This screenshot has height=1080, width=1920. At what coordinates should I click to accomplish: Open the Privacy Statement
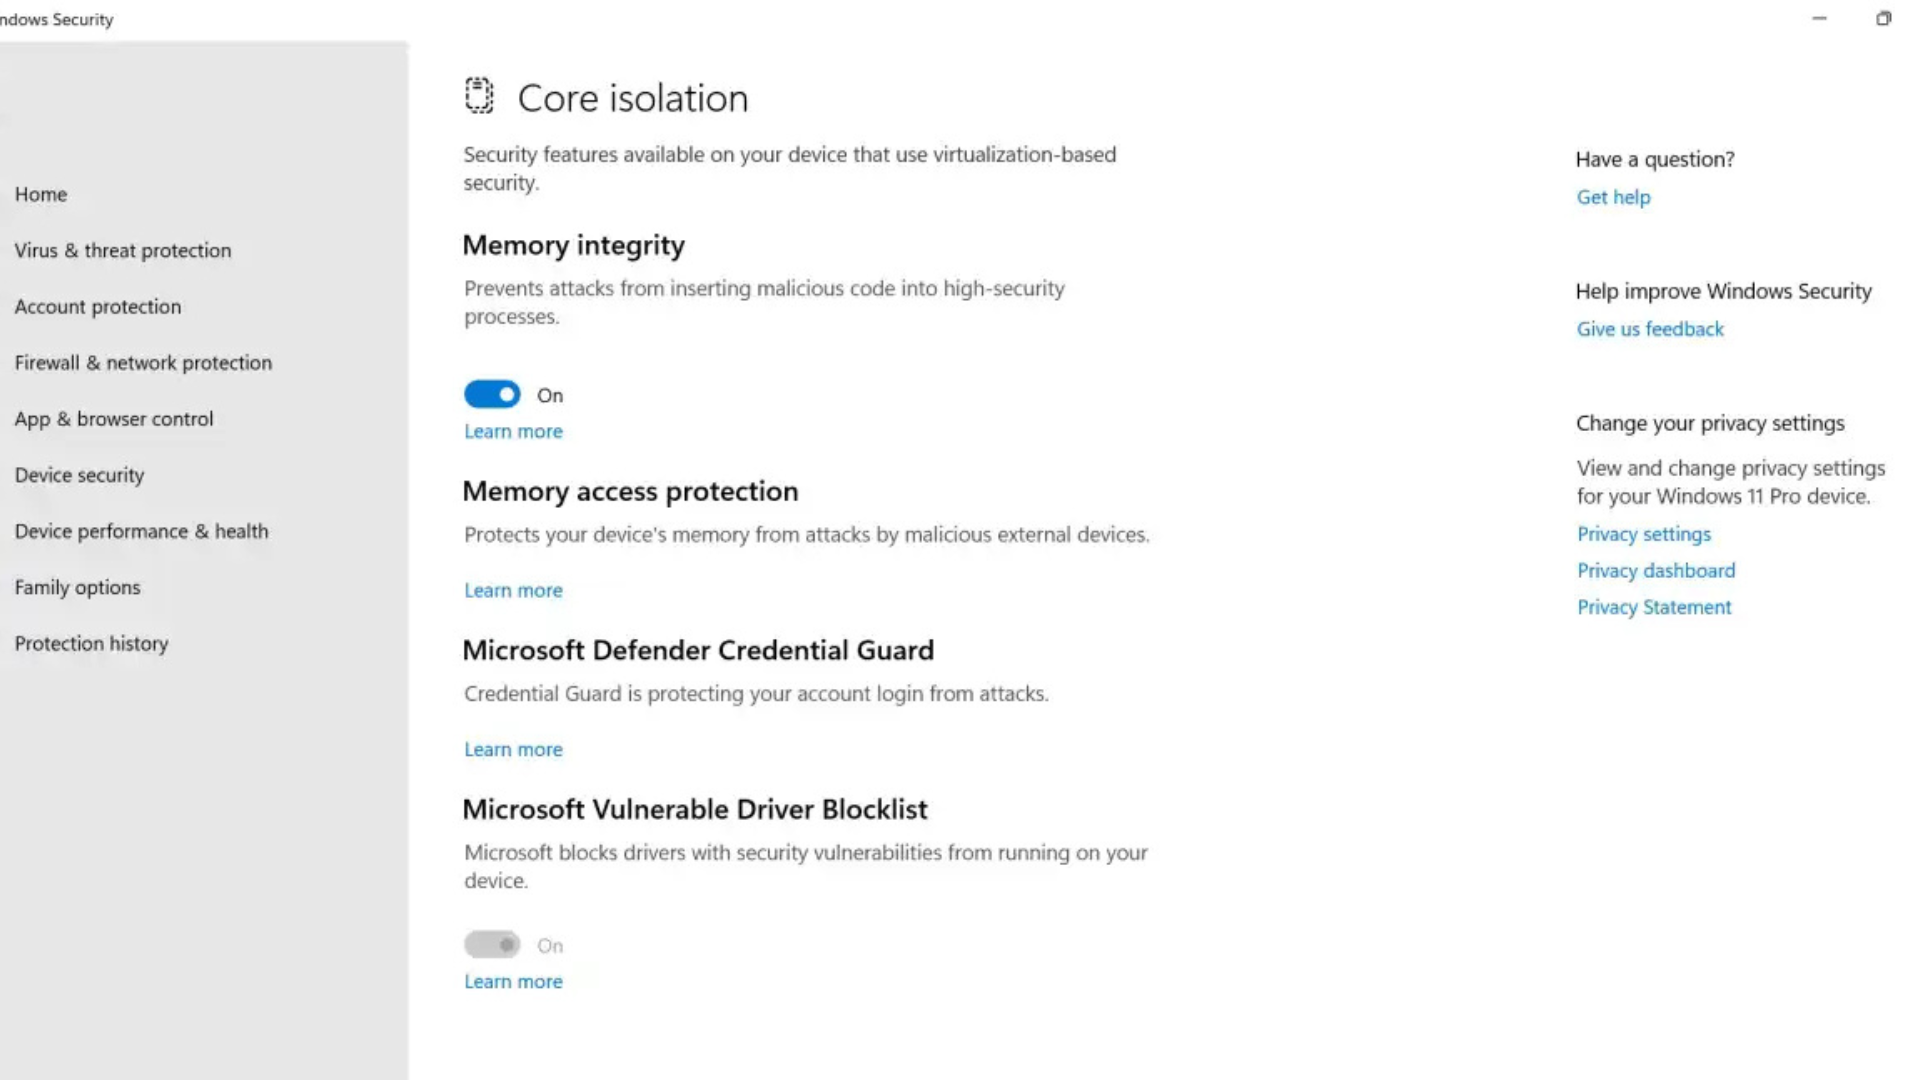pyautogui.click(x=1654, y=607)
